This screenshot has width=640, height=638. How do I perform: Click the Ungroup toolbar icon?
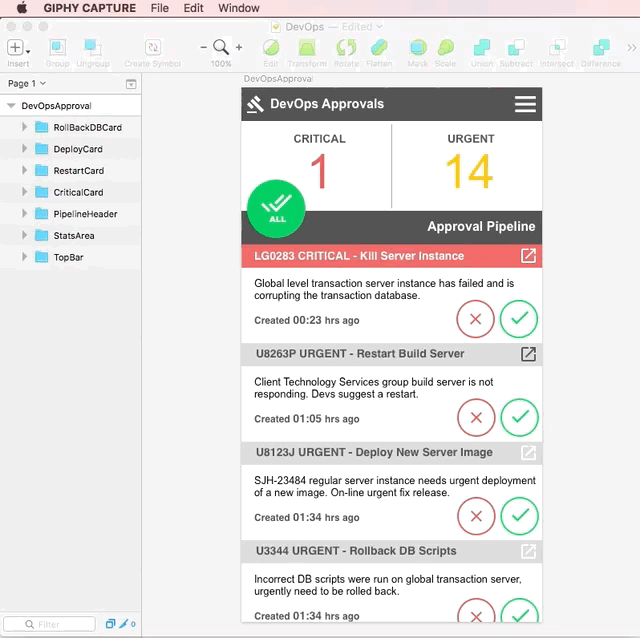tap(93, 48)
